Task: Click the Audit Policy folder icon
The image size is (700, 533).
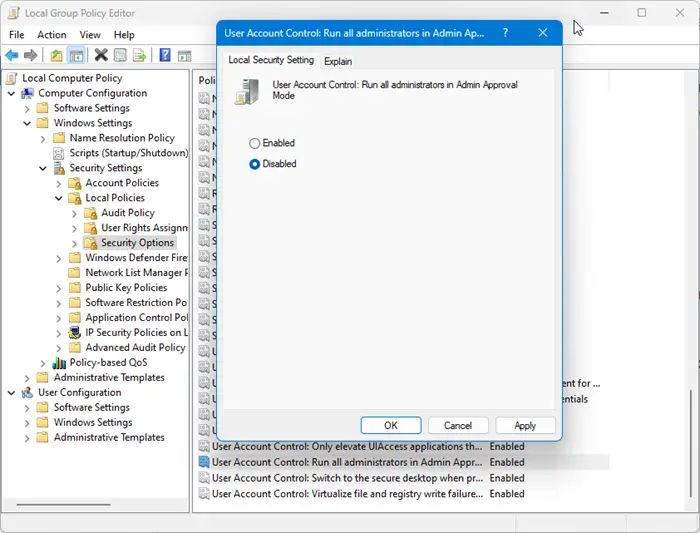Action: 91,213
